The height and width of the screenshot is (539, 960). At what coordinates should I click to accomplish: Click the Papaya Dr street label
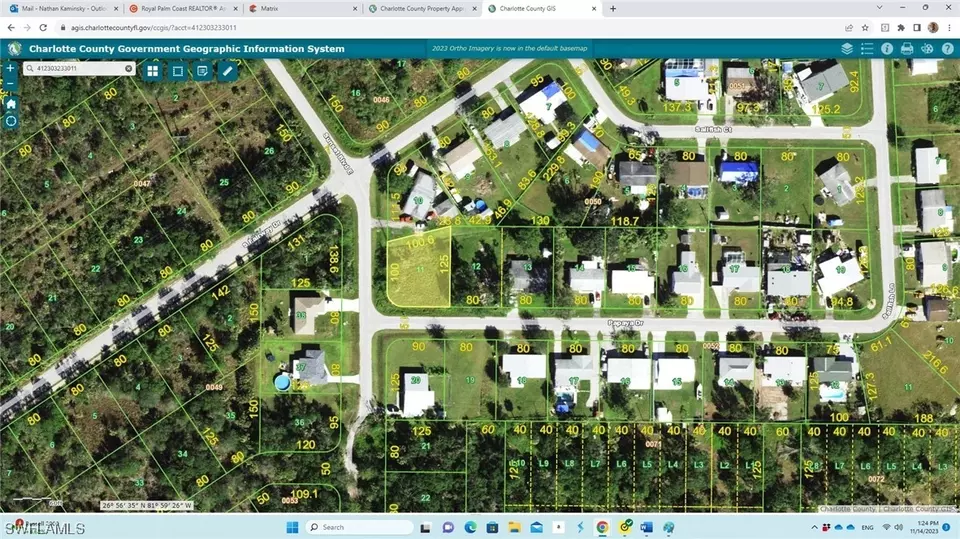pos(625,323)
